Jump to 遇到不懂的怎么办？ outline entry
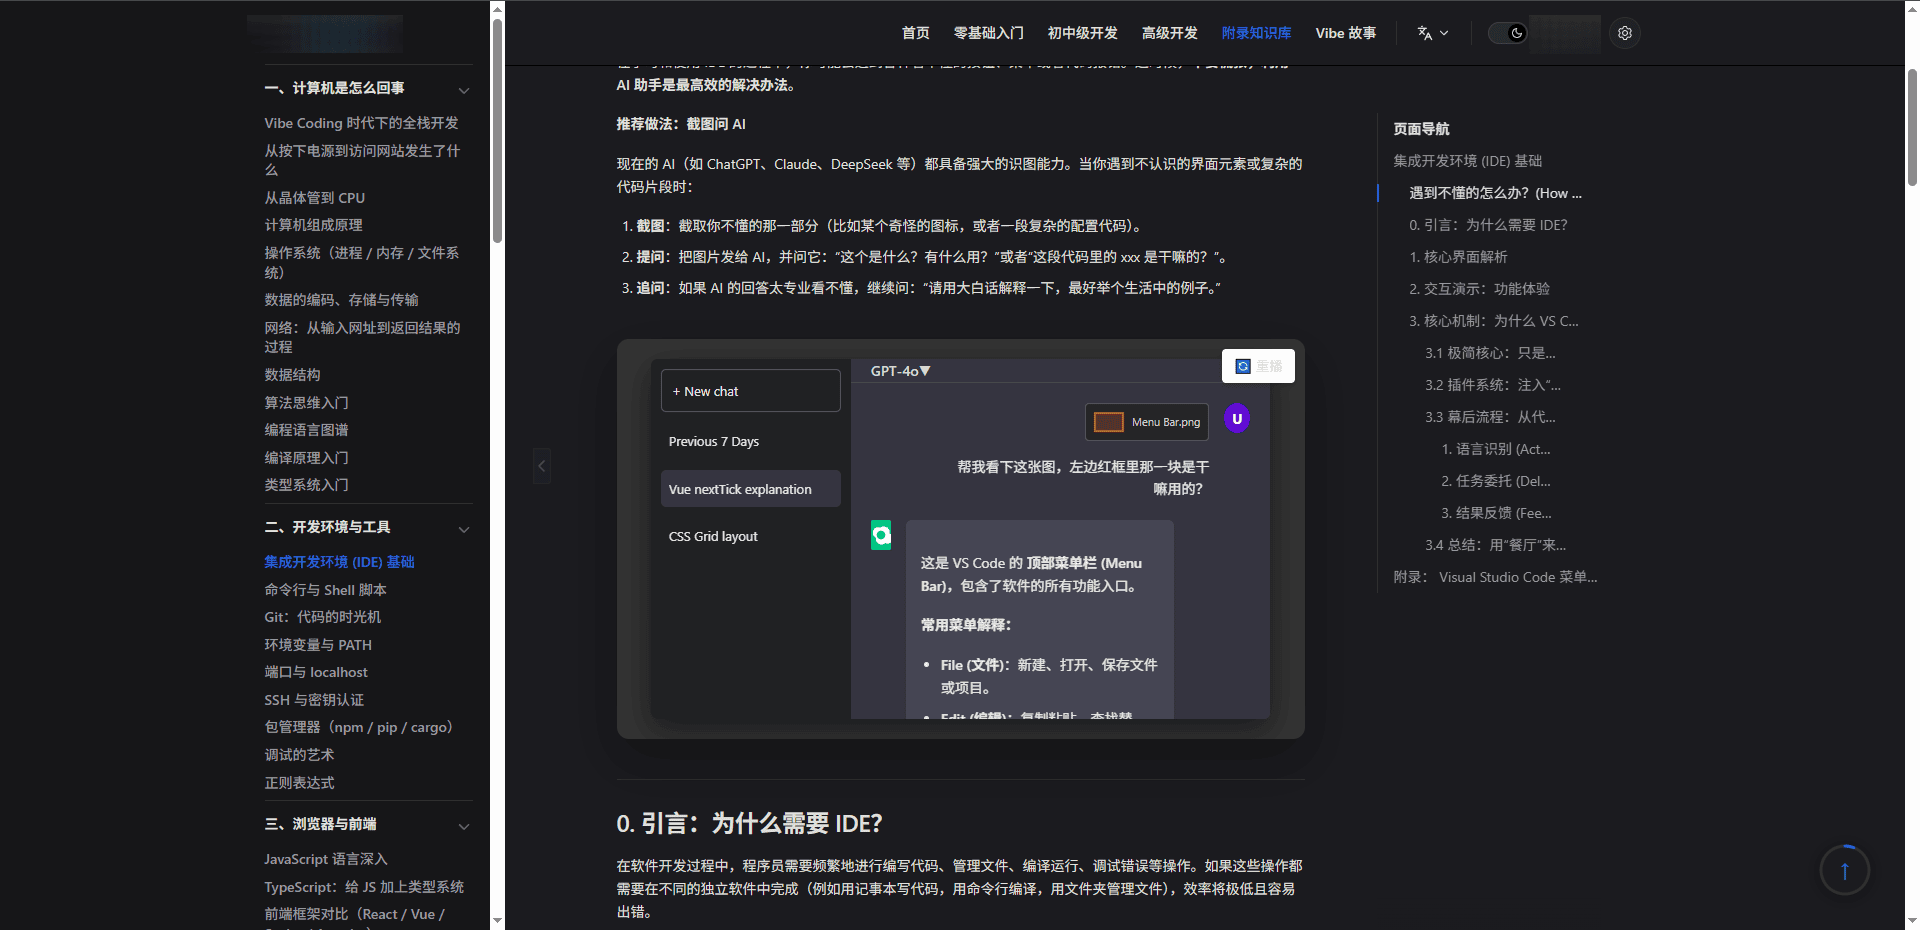The image size is (1920, 930). [1495, 193]
